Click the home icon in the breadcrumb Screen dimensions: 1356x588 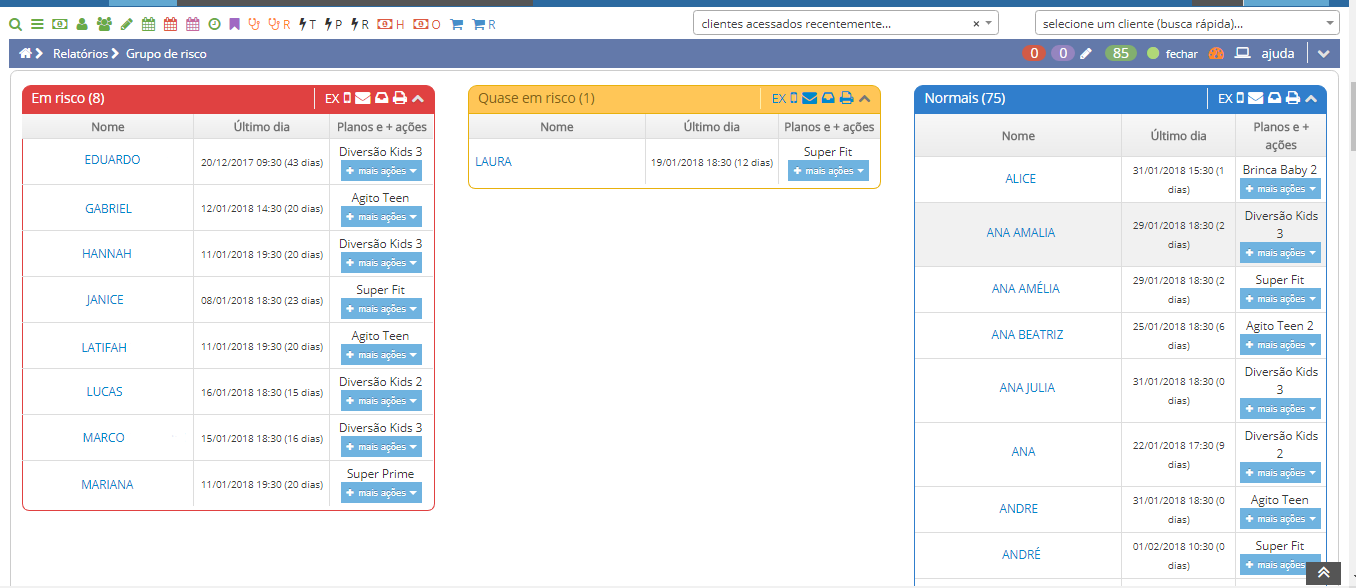tap(26, 54)
